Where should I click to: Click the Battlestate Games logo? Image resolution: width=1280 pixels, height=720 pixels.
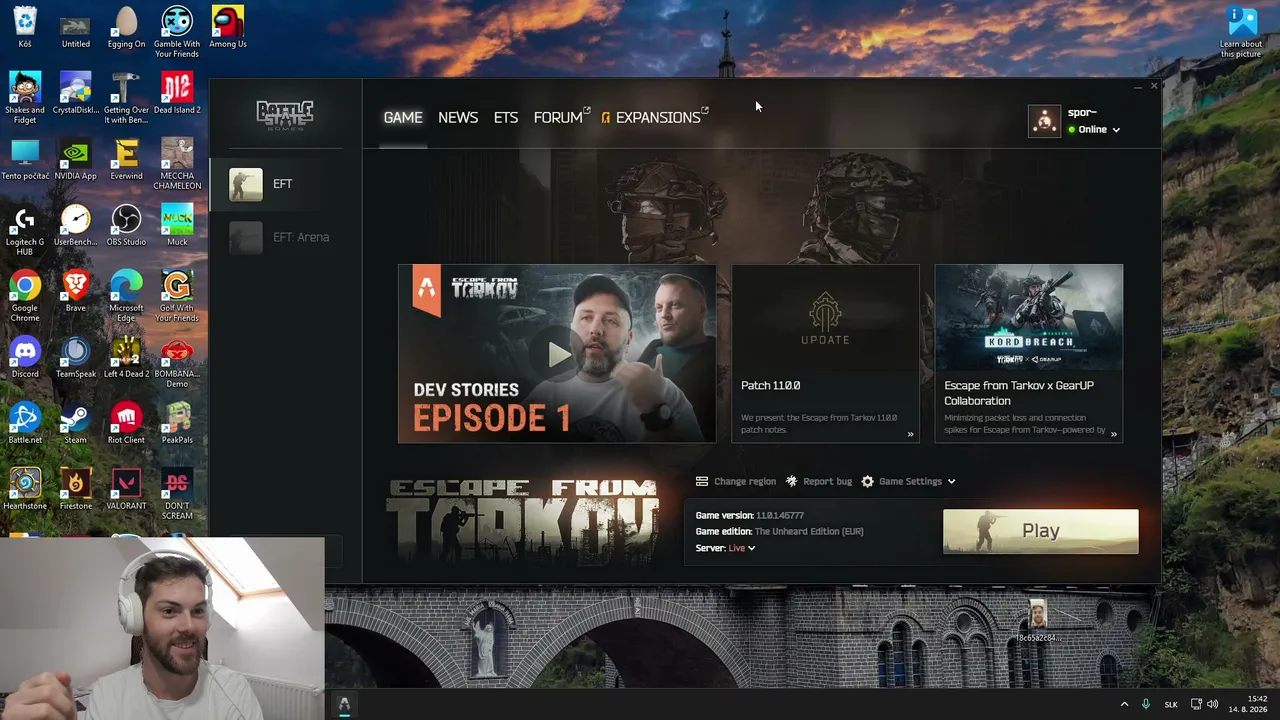tap(285, 115)
